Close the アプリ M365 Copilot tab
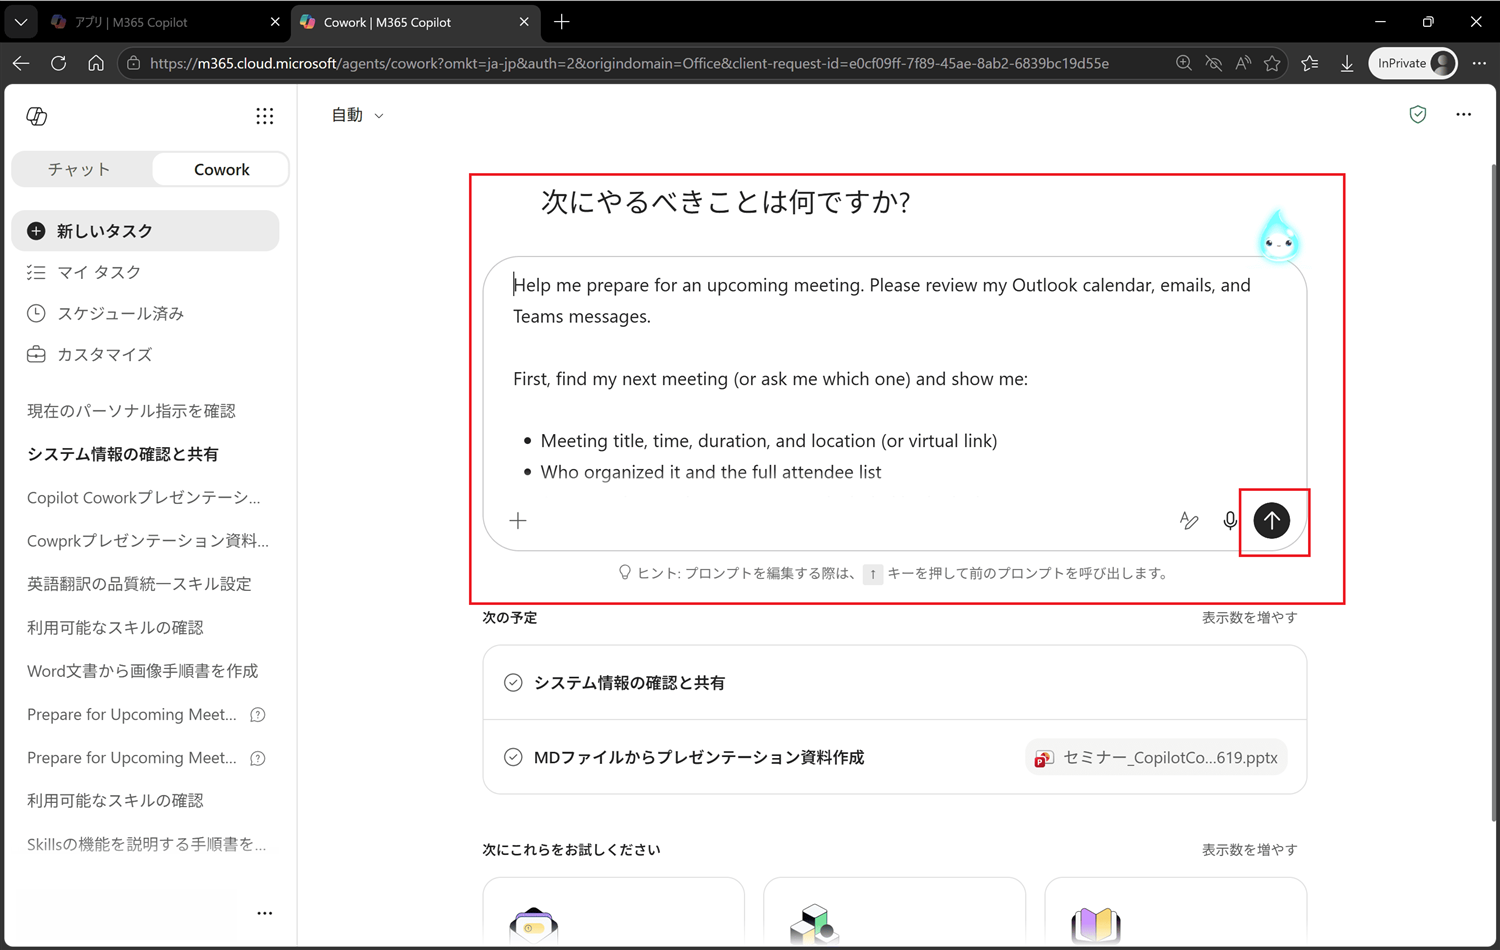1500x950 pixels. point(275,22)
